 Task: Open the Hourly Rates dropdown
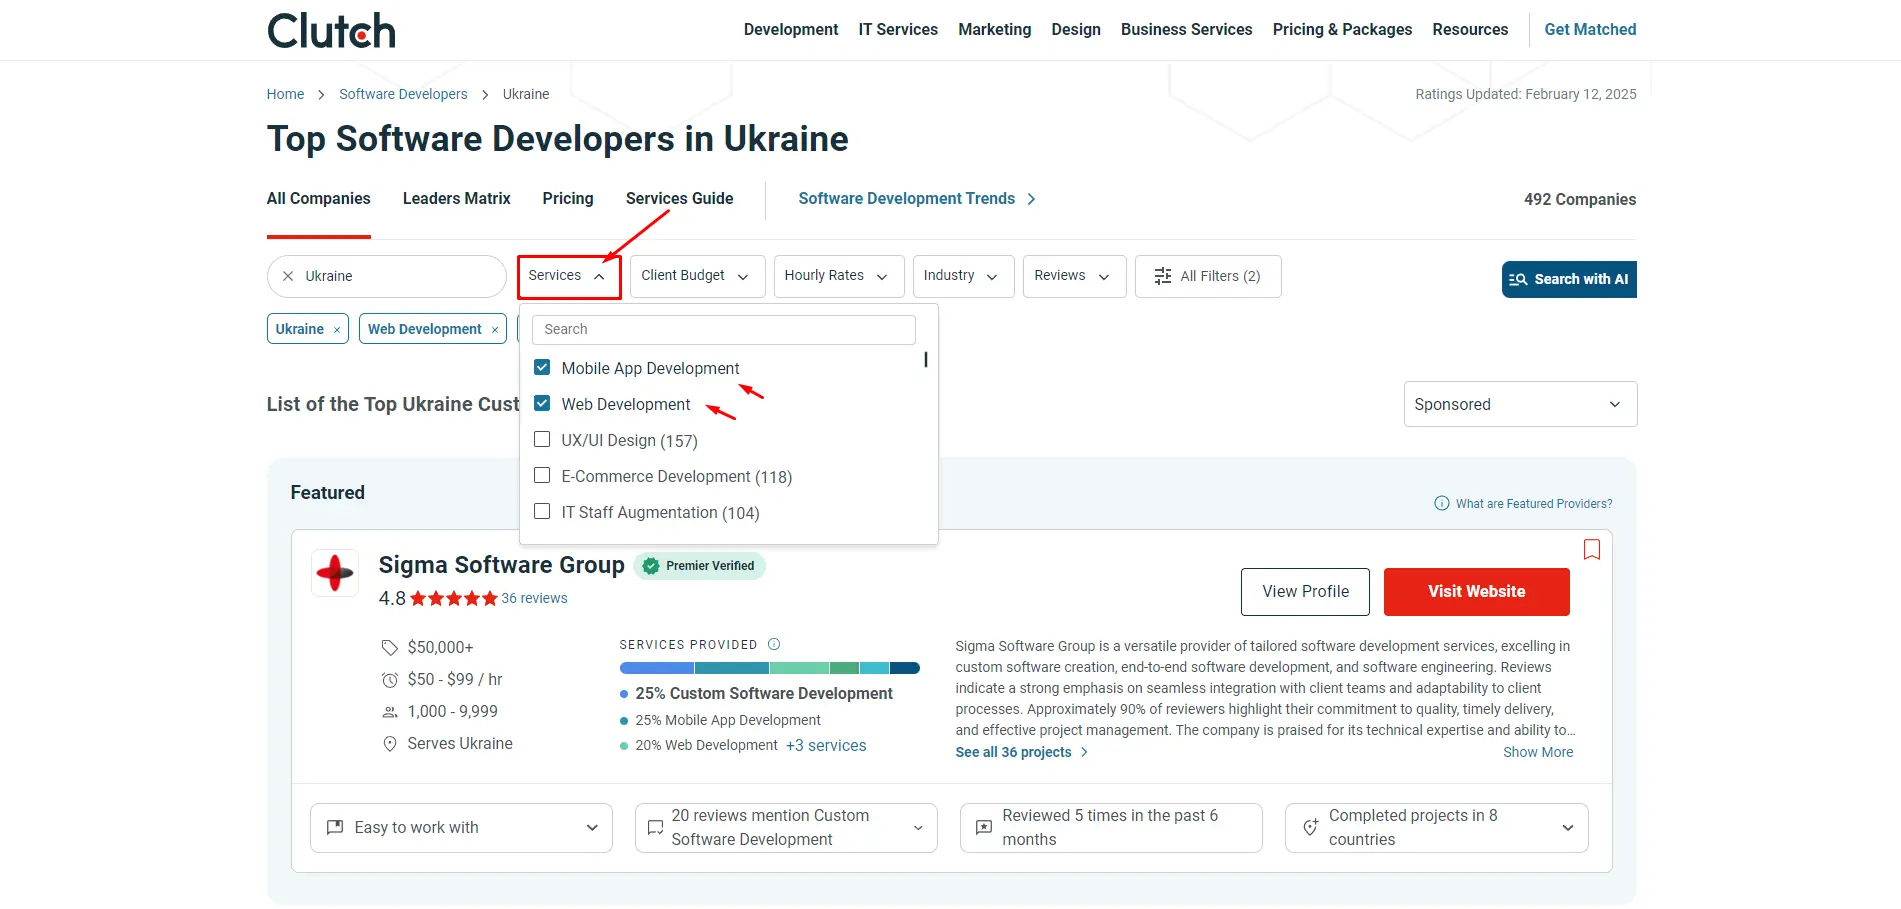(838, 276)
